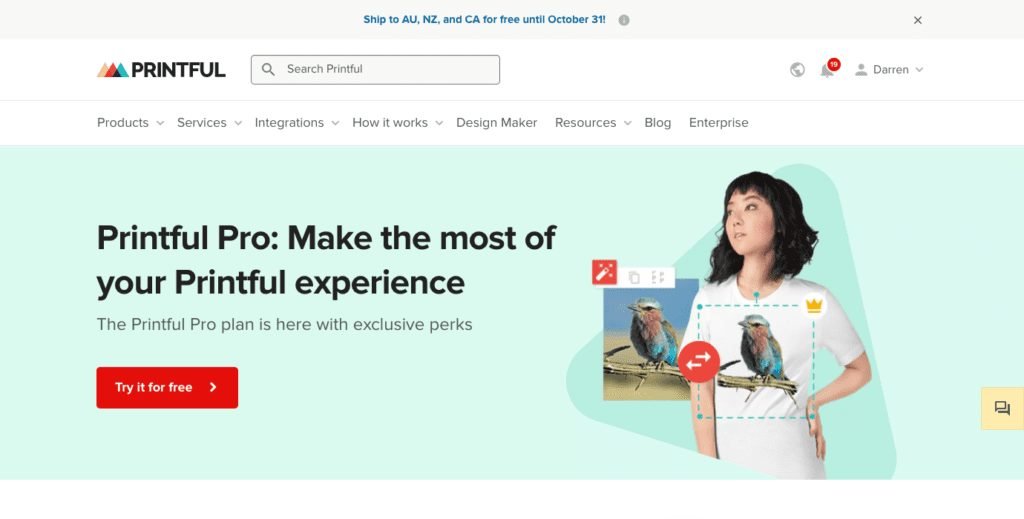The height and width of the screenshot is (519, 1024).
Task: Click the magnifier search icon
Action: (x=268, y=69)
